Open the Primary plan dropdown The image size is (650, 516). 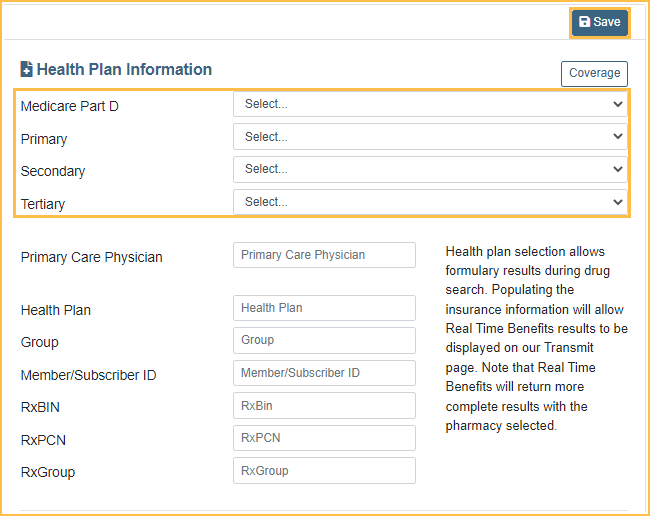tap(430, 137)
